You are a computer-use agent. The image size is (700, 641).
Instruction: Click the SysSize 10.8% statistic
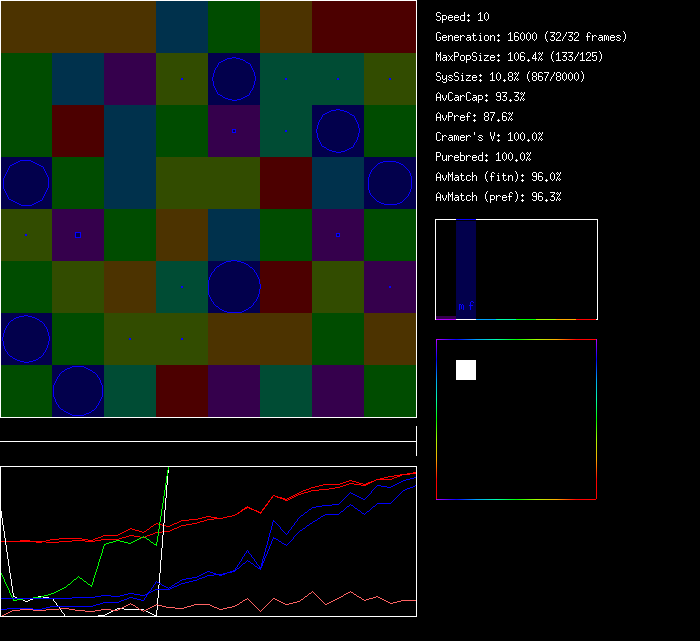tap(510, 77)
